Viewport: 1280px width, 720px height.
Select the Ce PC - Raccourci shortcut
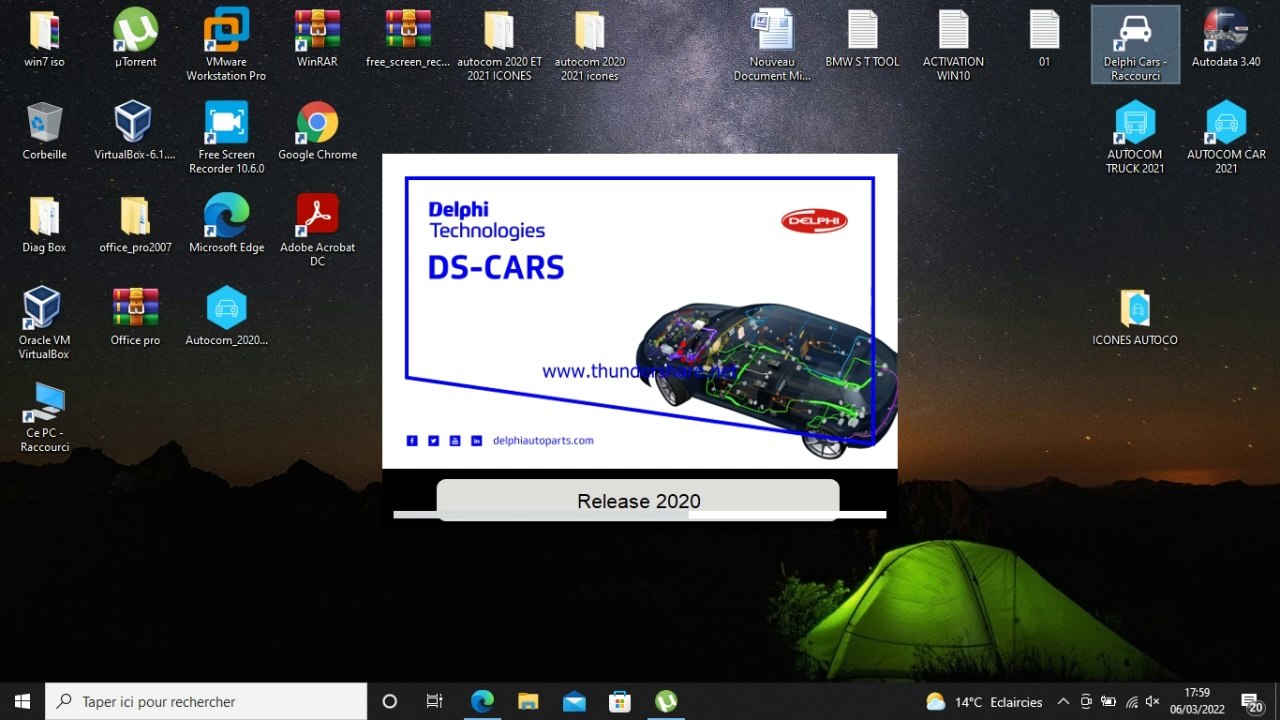click(x=44, y=417)
